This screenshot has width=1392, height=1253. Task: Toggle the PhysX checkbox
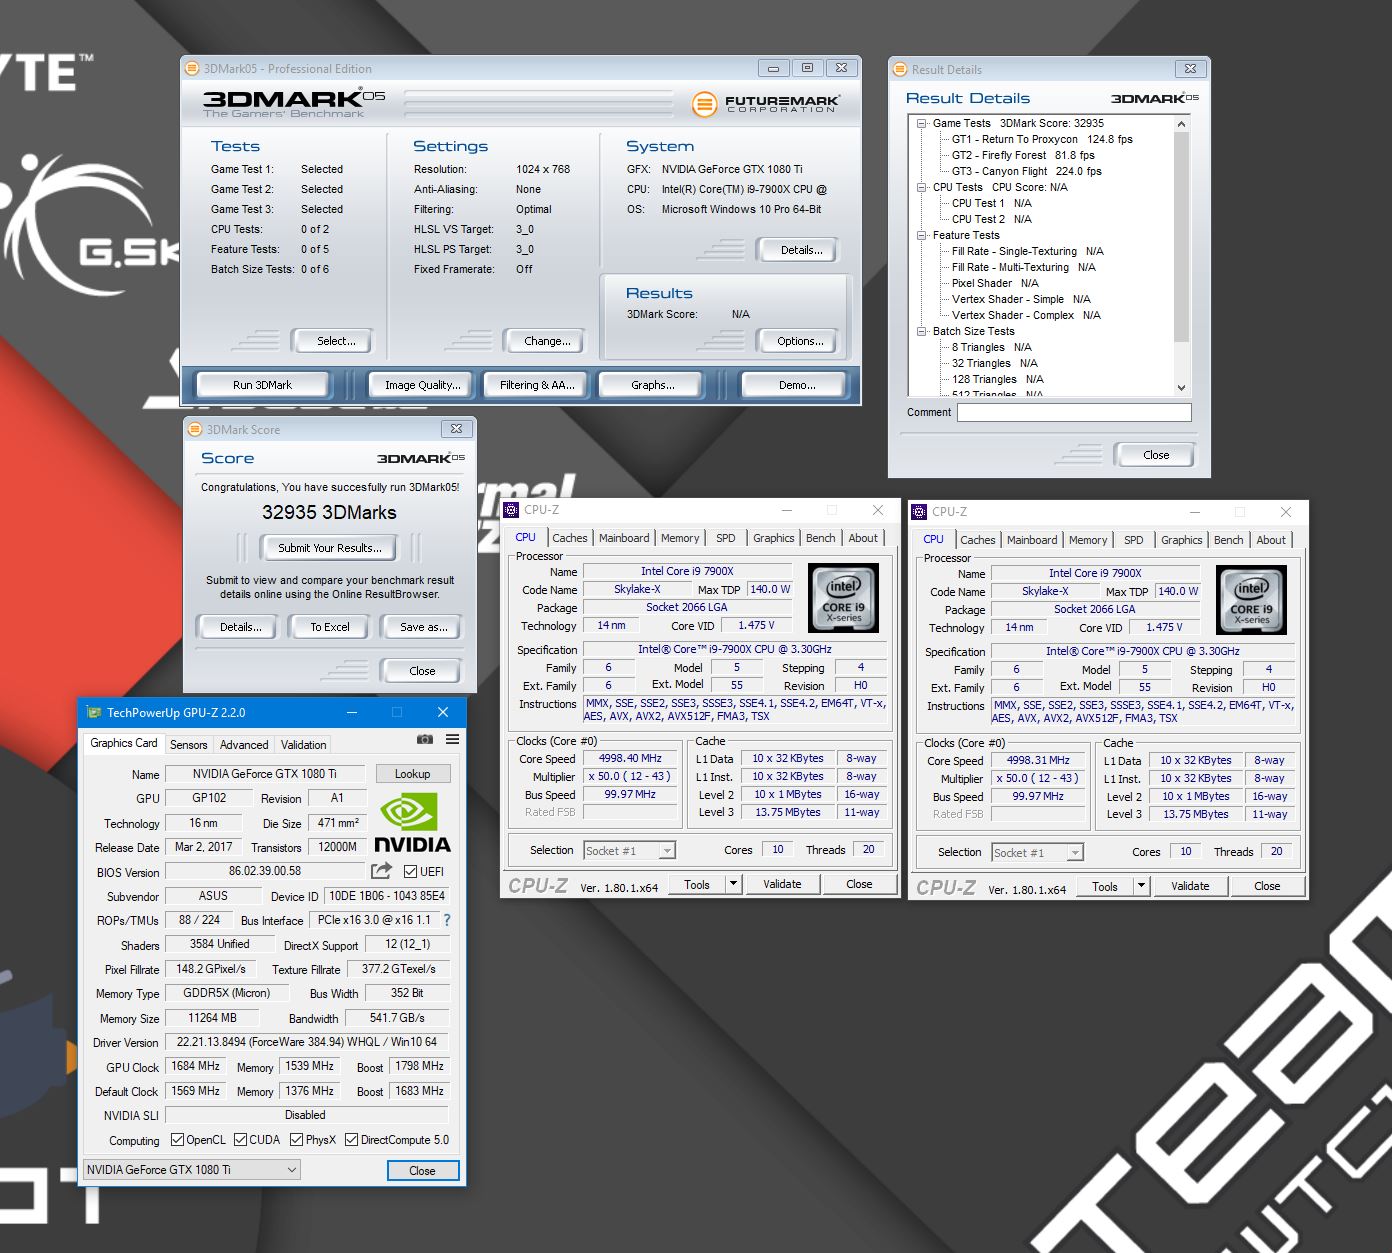pyautogui.click(x=296, y=1139)
